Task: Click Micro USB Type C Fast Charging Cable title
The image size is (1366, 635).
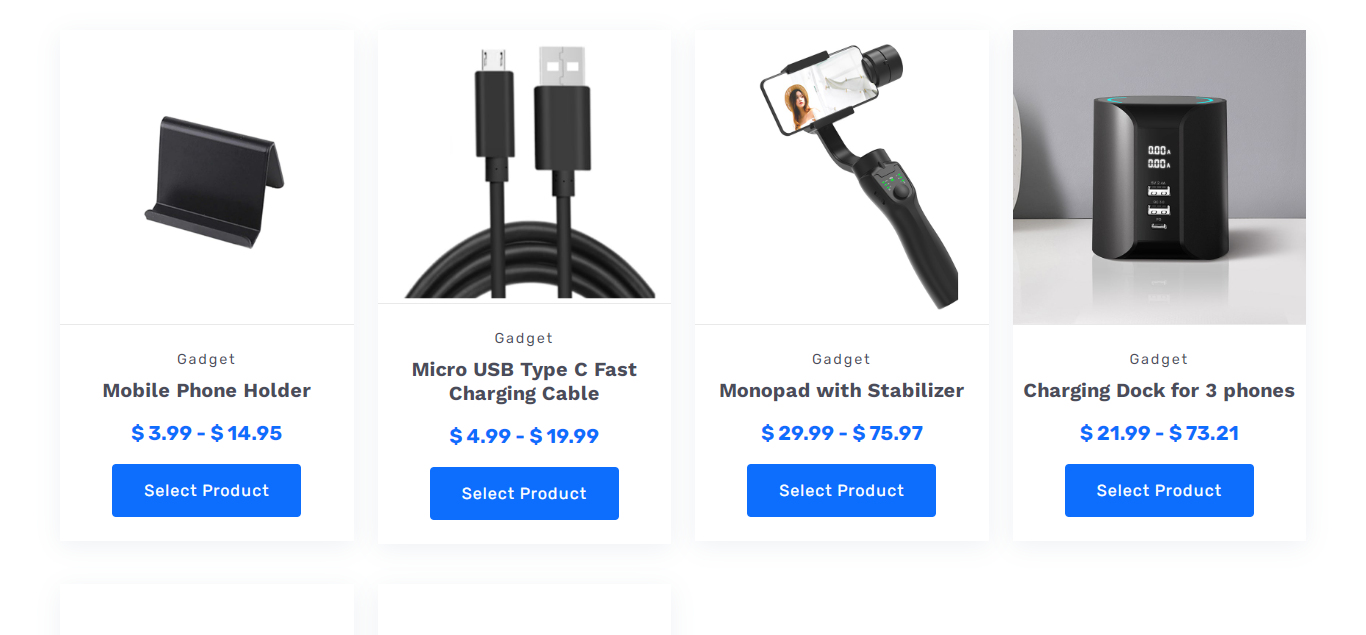Action: pos(524,381)
